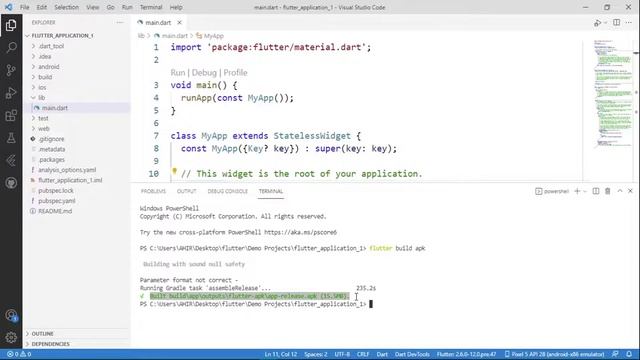This screenshot has width=640, height=360.
Task: Click Dart DevTools in status bar
Action: pos(412,354)
